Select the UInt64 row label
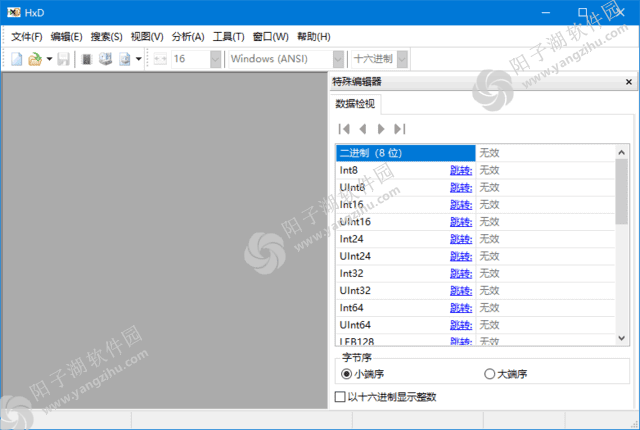Screen dimensions: 640x430 (x=355, y=325)
